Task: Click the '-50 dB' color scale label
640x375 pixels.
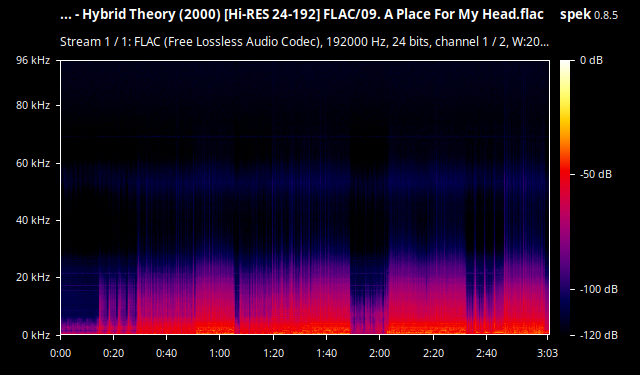Action: [x=596, y=174]
